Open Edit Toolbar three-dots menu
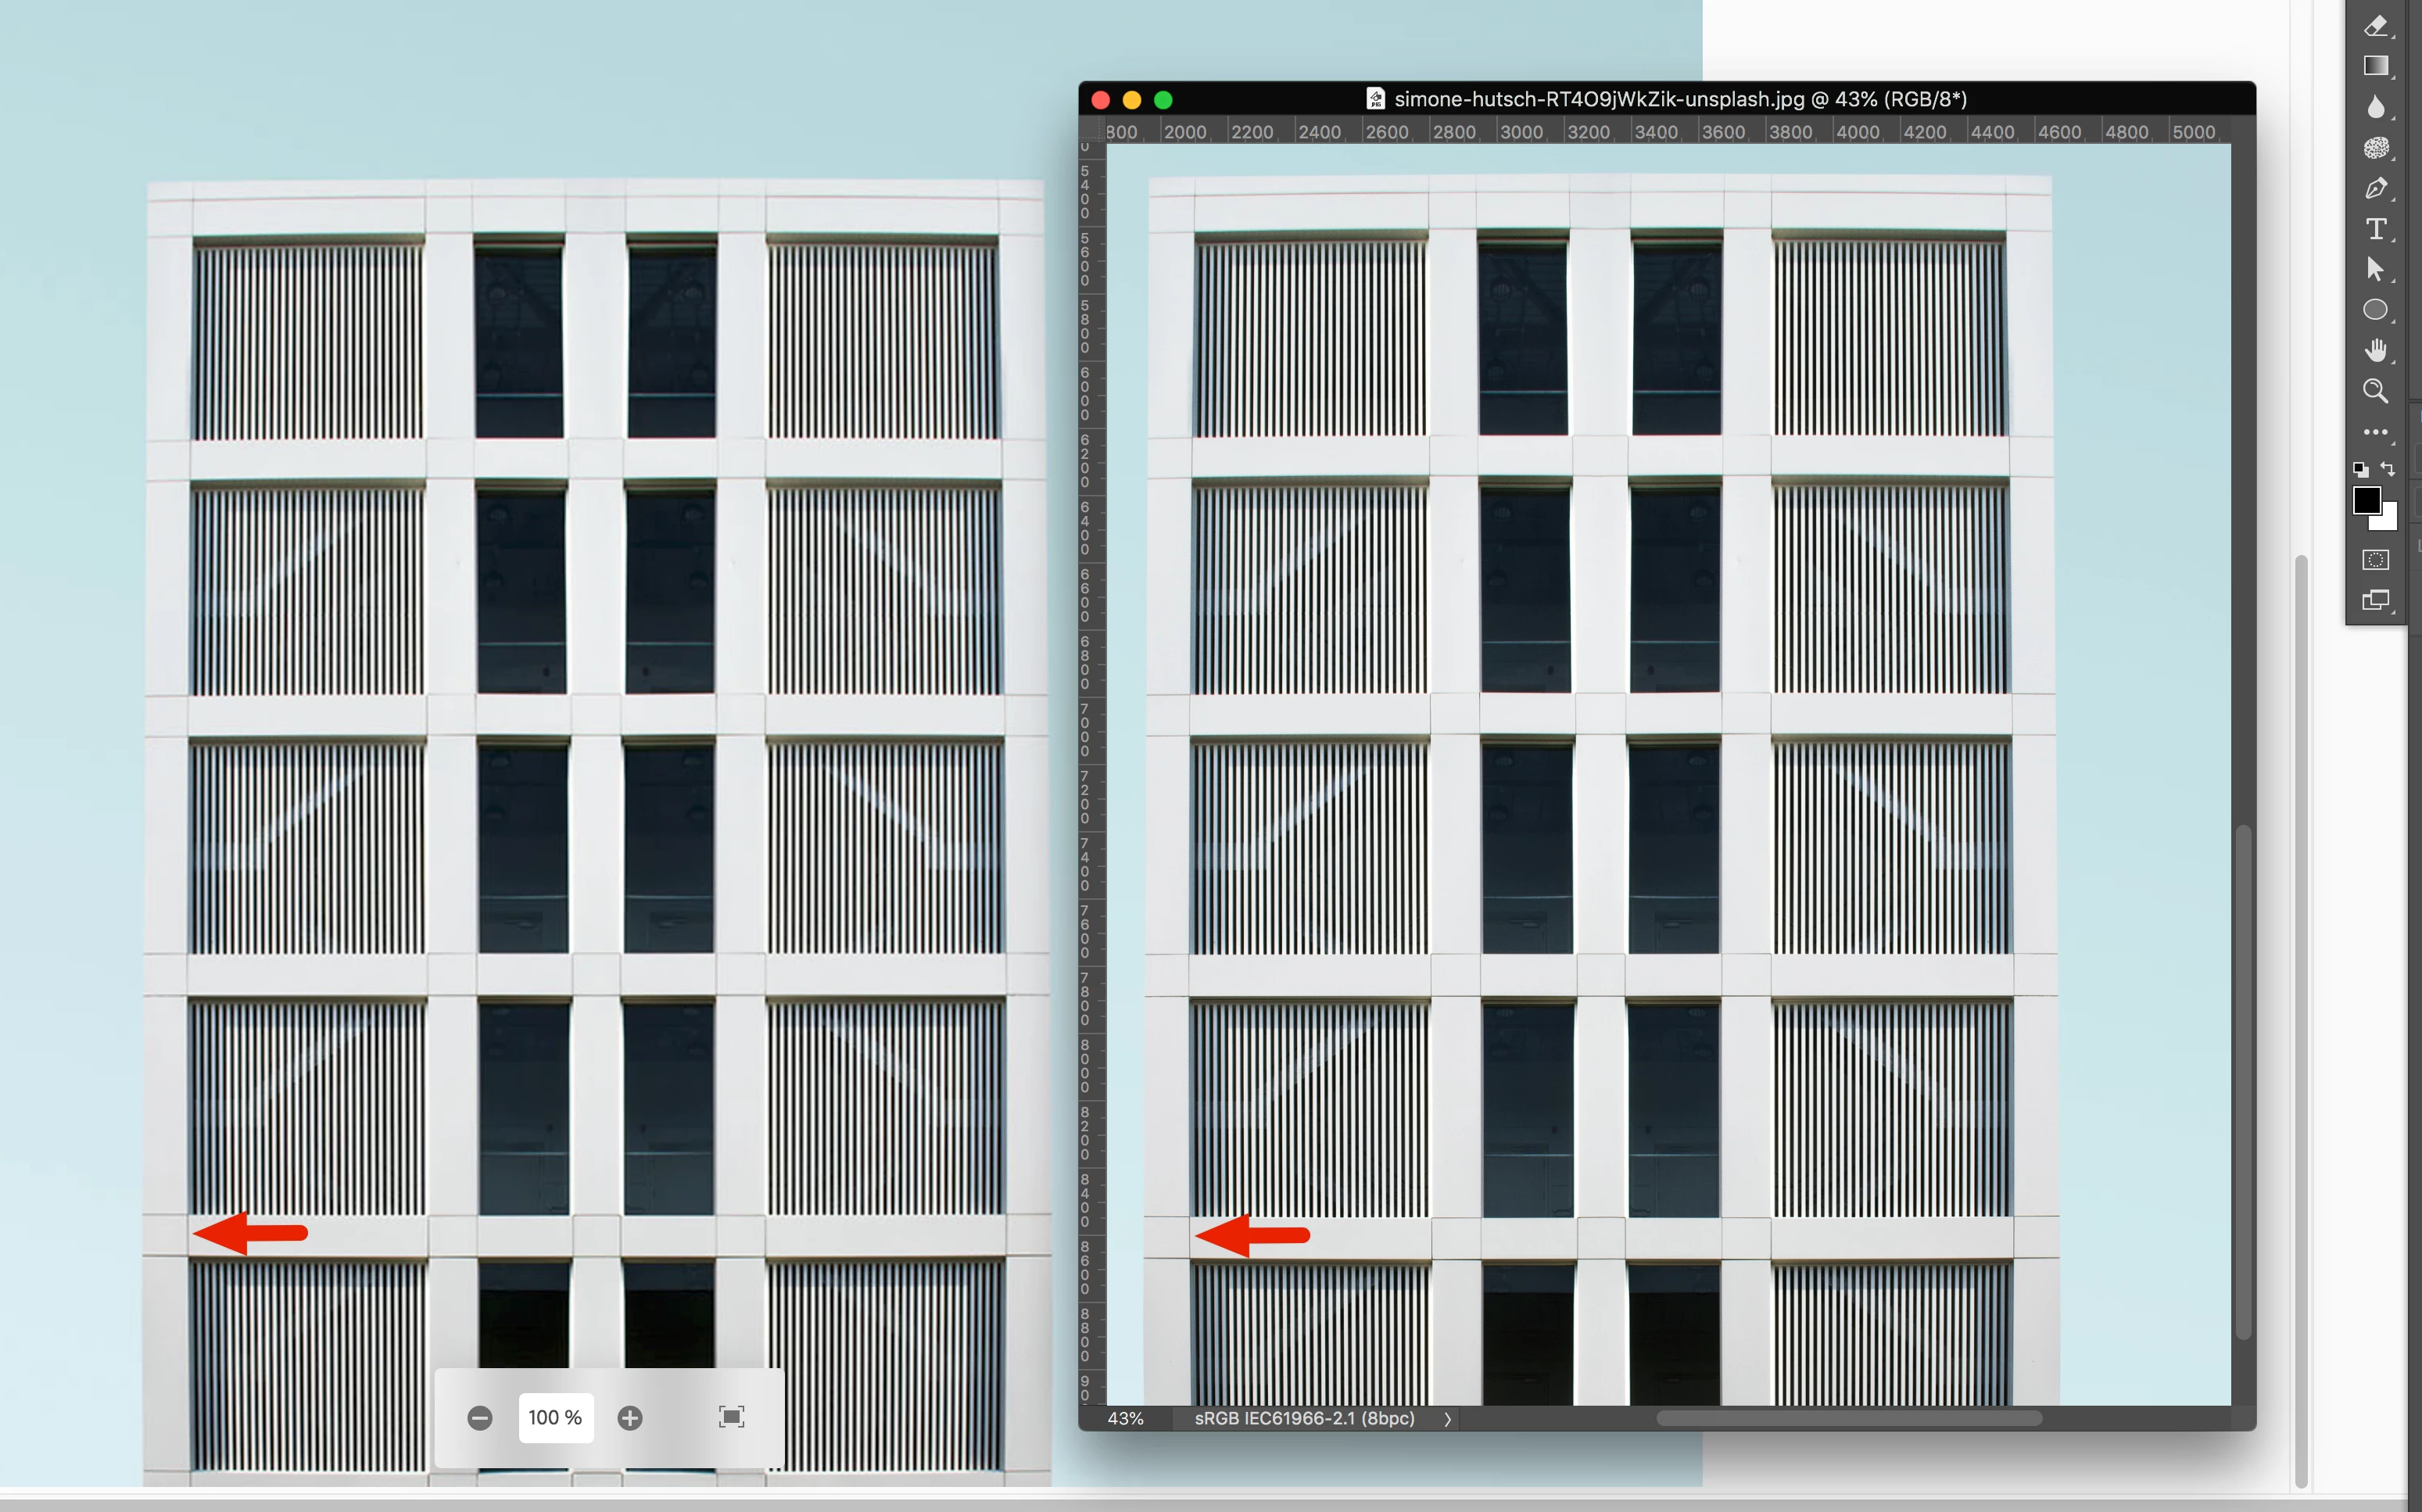2422x1512 pixels. [2376, 432]
